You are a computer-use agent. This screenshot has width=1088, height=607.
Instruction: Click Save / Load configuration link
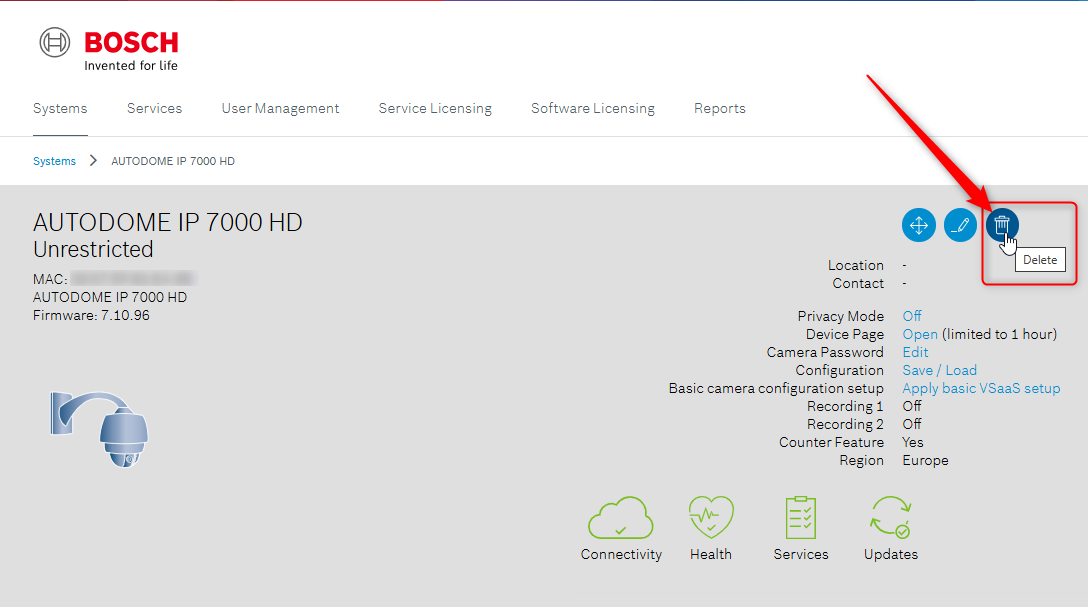pos(939,370)
